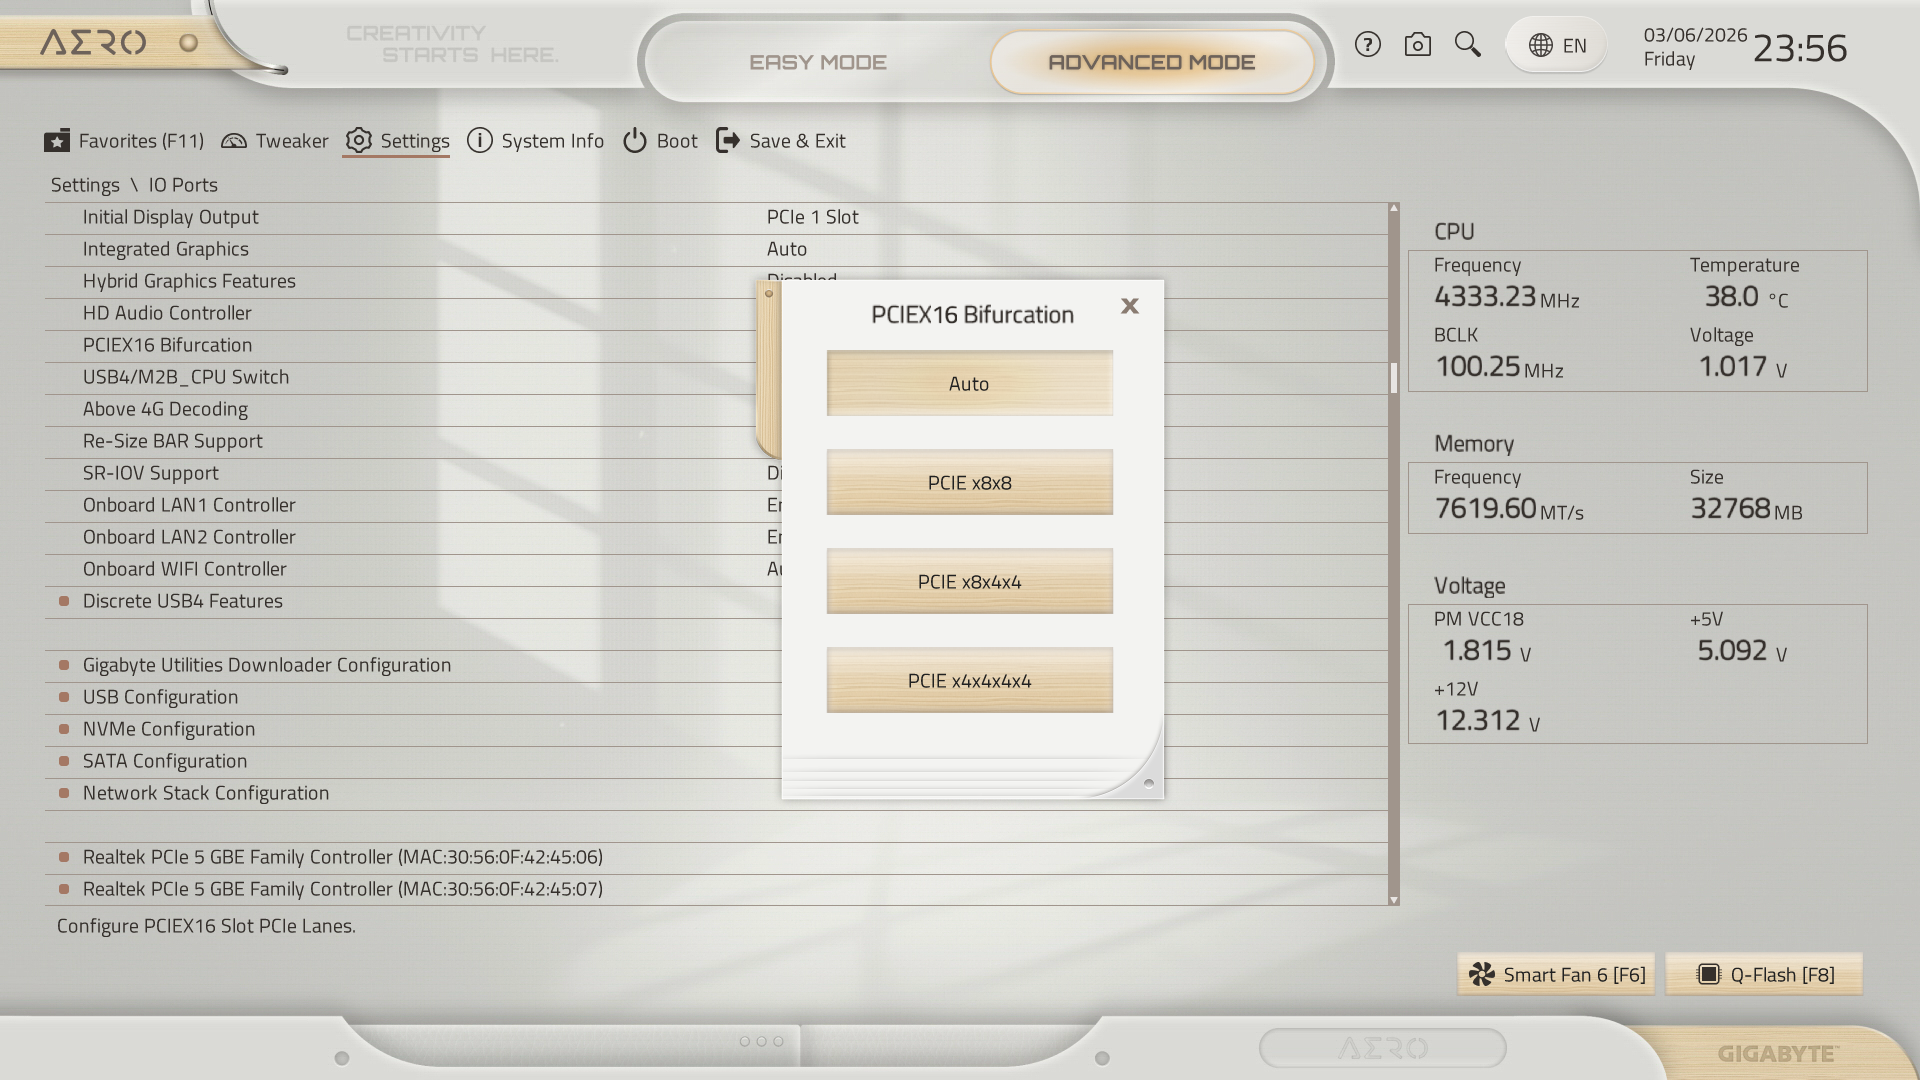This screenshot has height=1080, width=1920.
Task: Select PCIE x8x8 option
Action: tap(969, 483)
